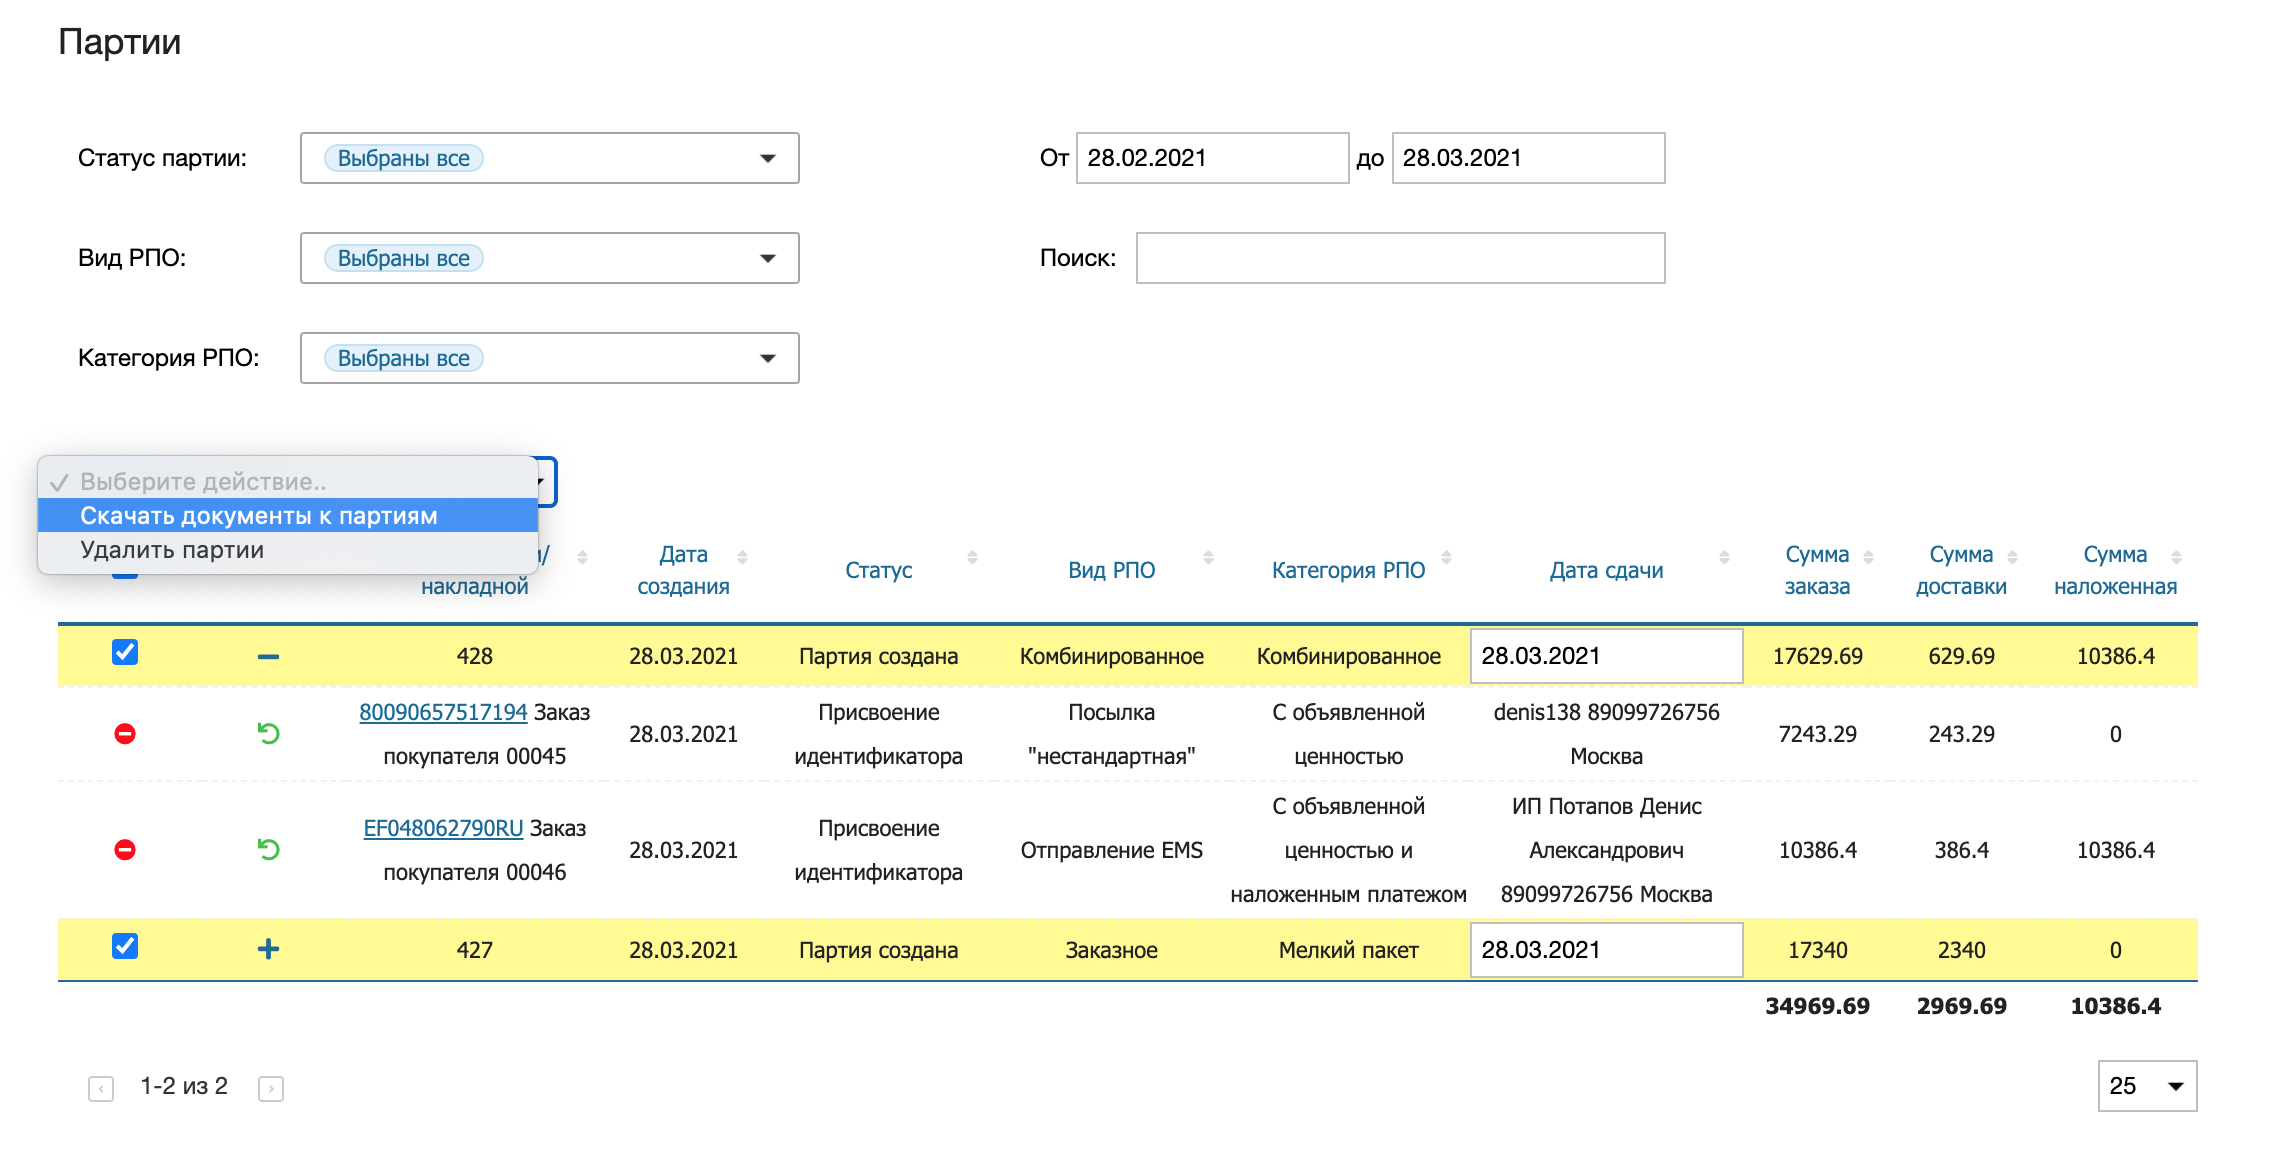This screenshot has width=2278, height=1164.
Task: Open tracking link 80090657517194
Action: [x=443, y=712]
